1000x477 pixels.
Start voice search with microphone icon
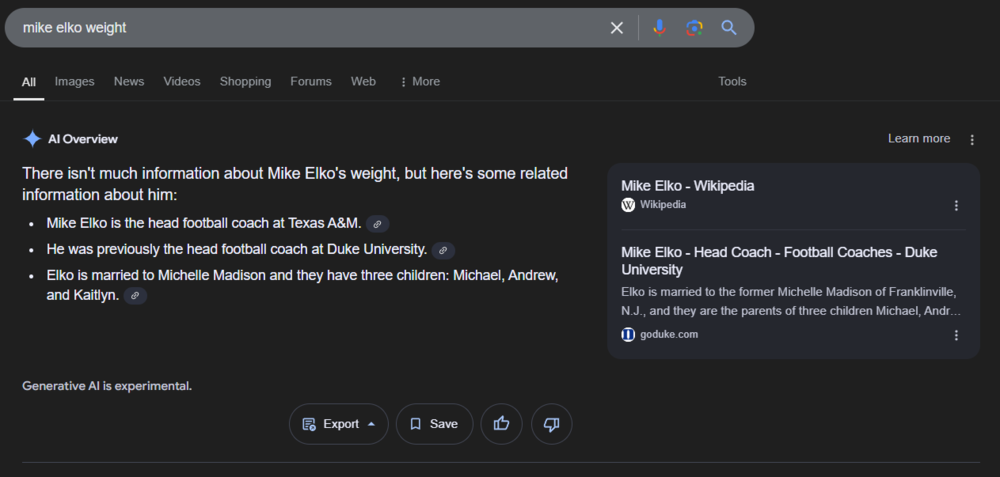pos(659,28)
